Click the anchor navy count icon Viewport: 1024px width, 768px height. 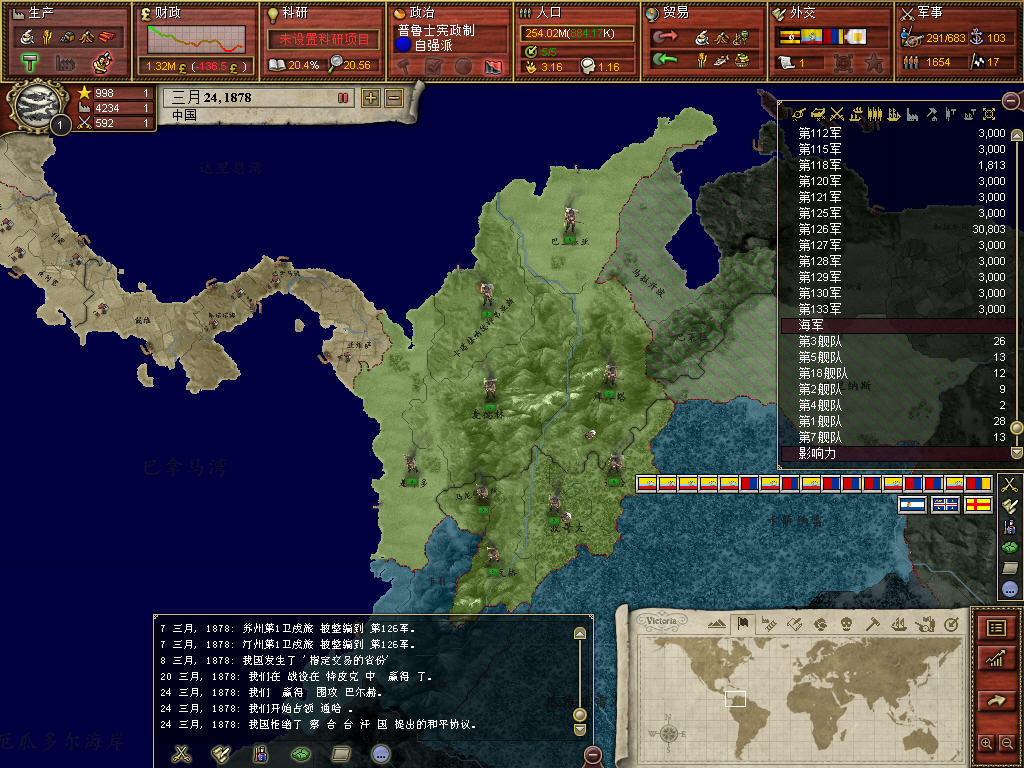click(976, 37)
